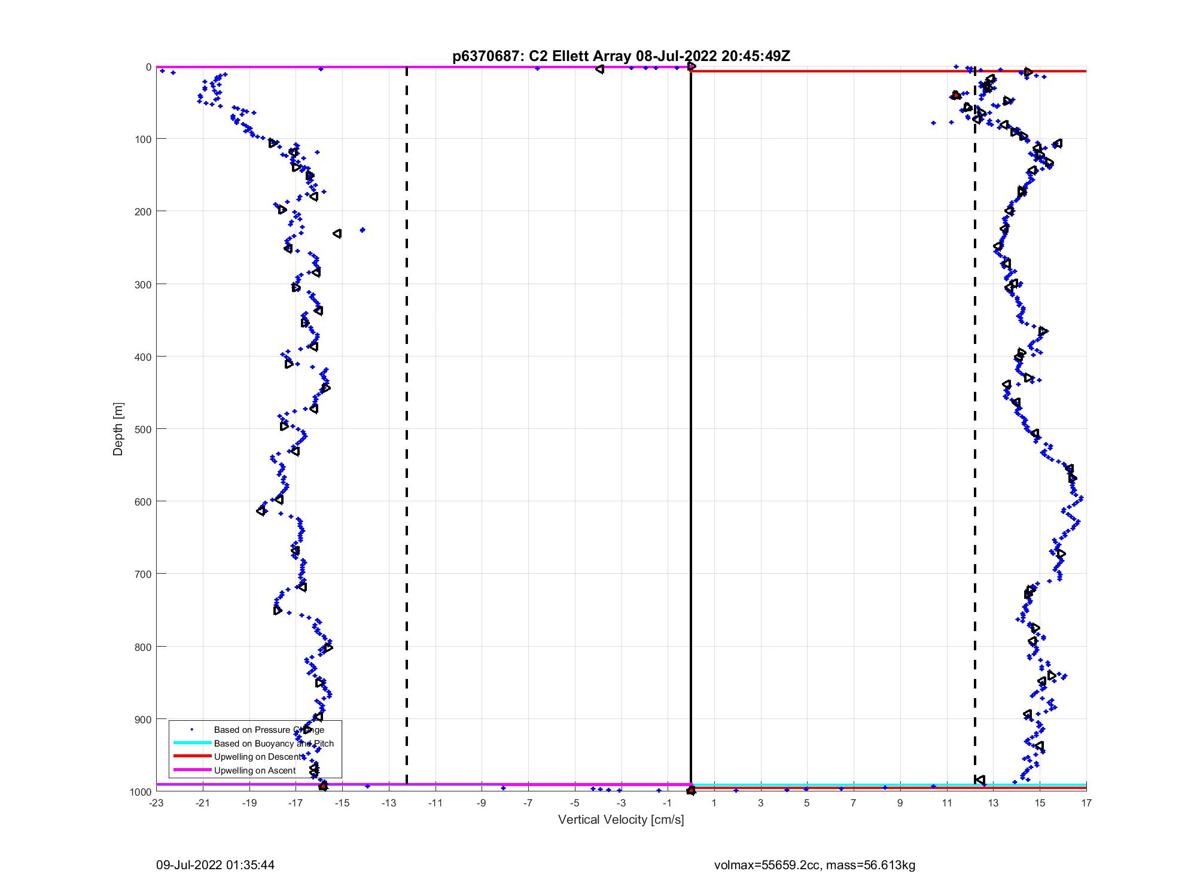
Task: Click velocity tick label '-9'
Action: pos(481,802)
